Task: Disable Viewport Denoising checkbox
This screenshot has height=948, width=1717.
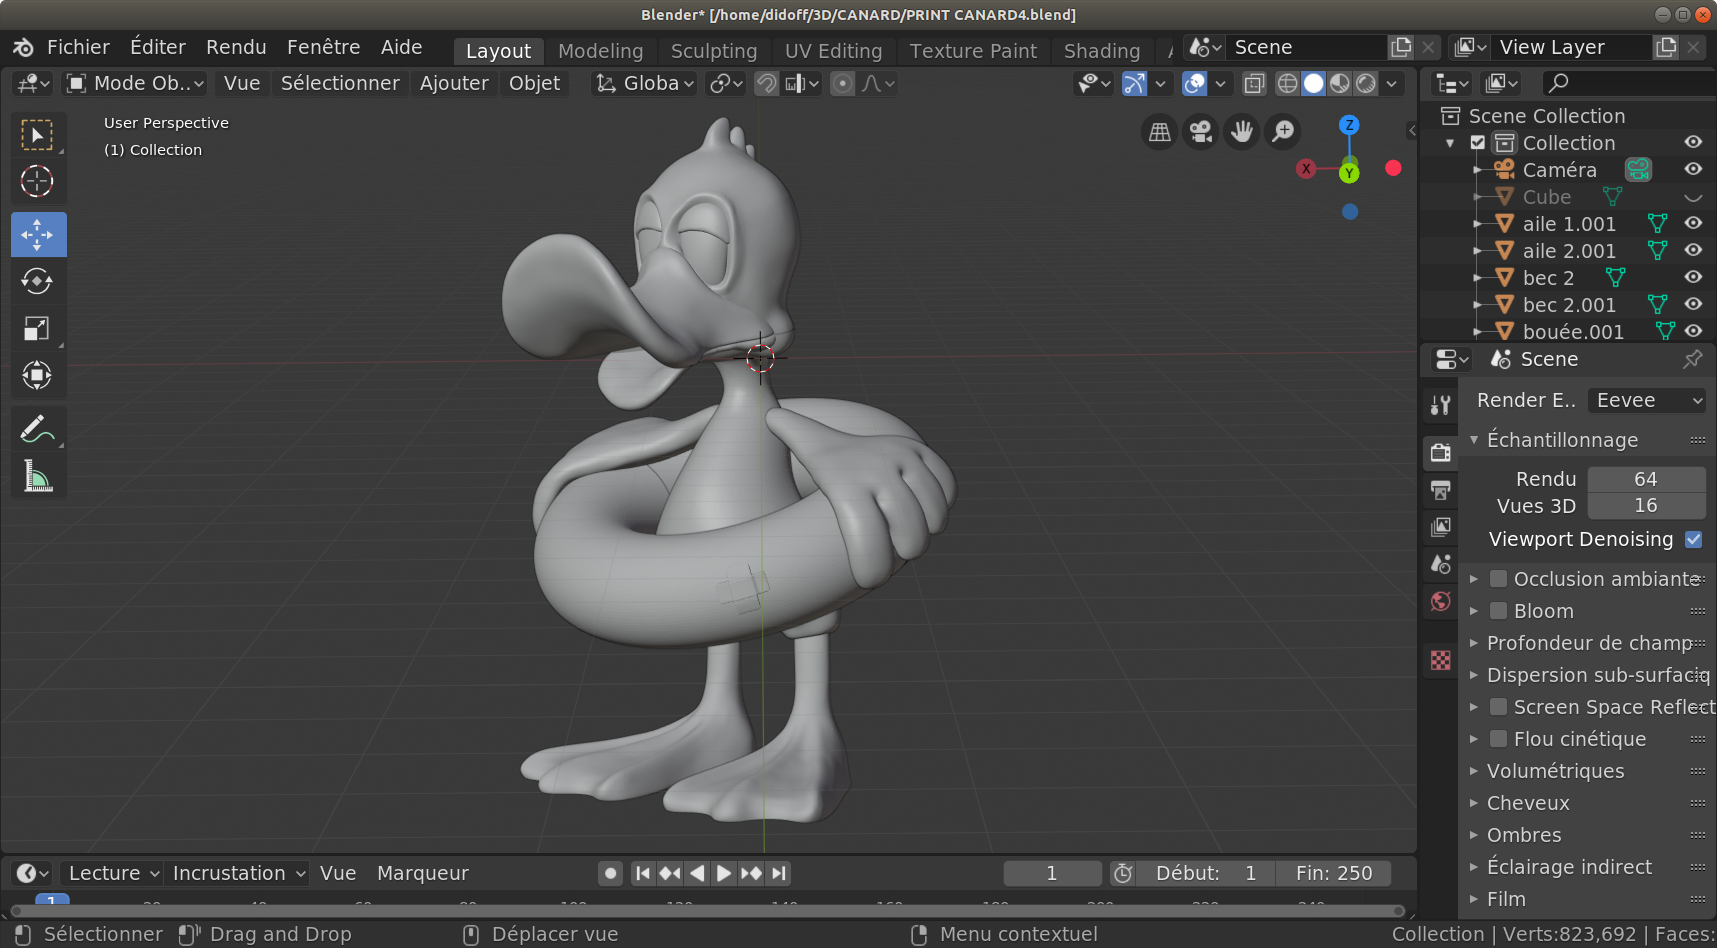Action: click(1693, 539)
